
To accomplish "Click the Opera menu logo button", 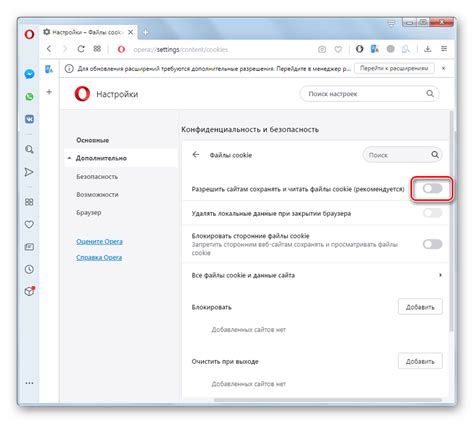I will click(x=29, y=34).
